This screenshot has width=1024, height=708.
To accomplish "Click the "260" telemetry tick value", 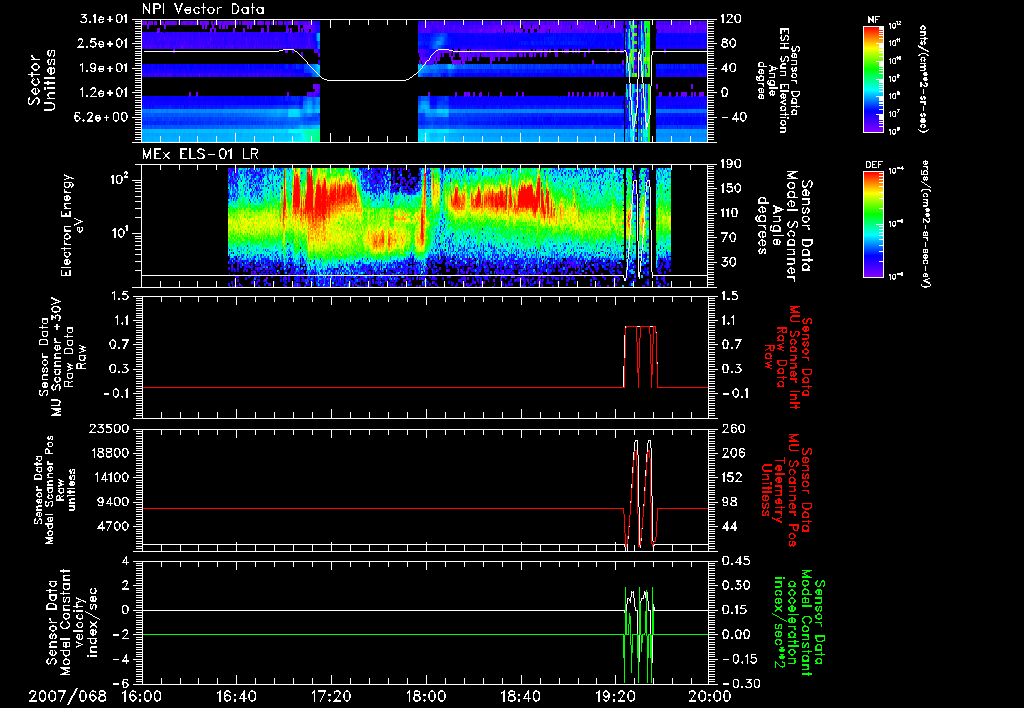I will coord(731,428).
